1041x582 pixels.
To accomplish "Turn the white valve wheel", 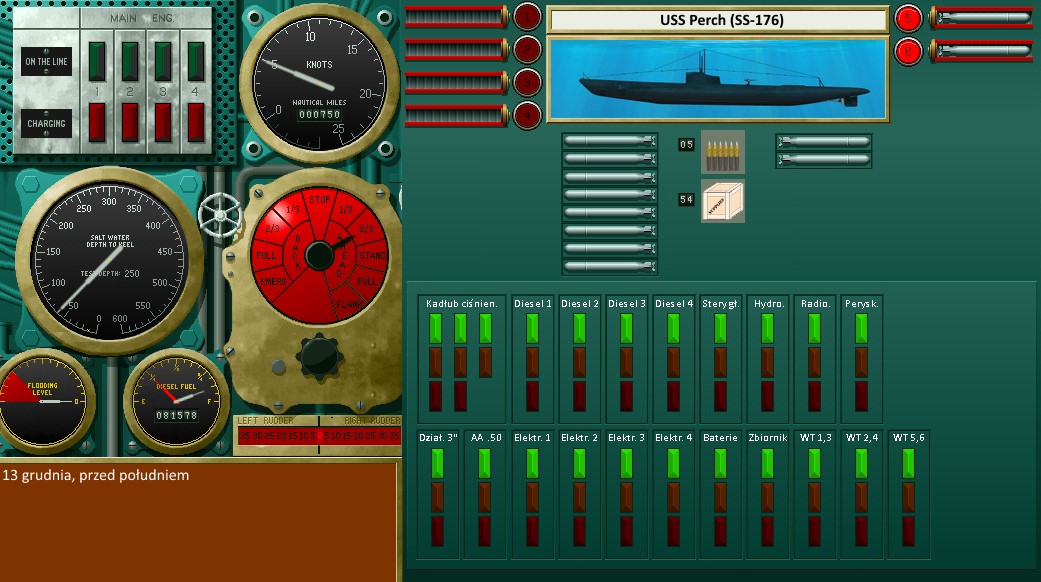I will 217,214.
